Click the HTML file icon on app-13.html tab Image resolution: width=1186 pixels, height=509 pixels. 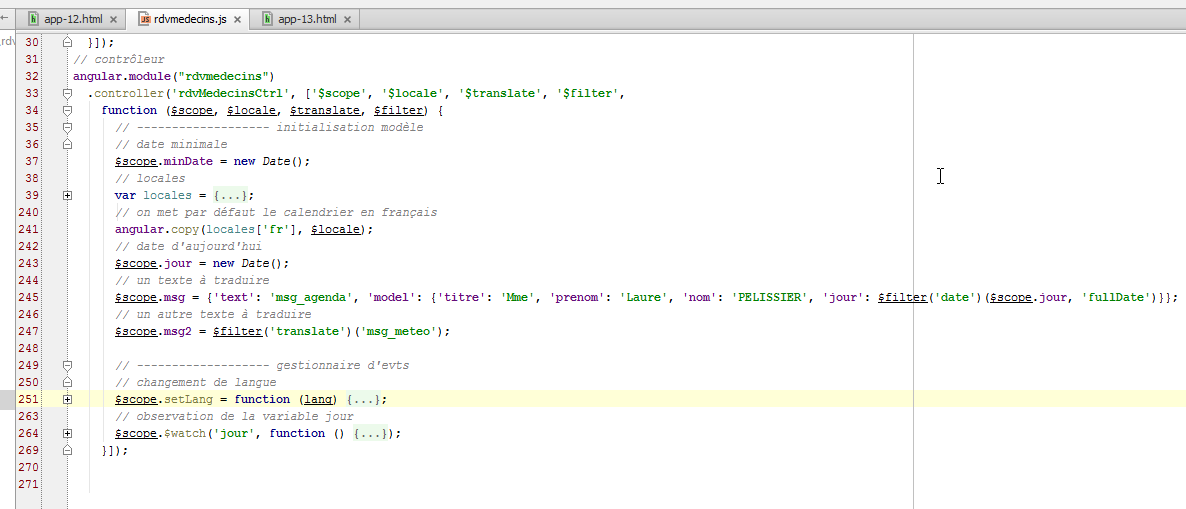[268, 19]
